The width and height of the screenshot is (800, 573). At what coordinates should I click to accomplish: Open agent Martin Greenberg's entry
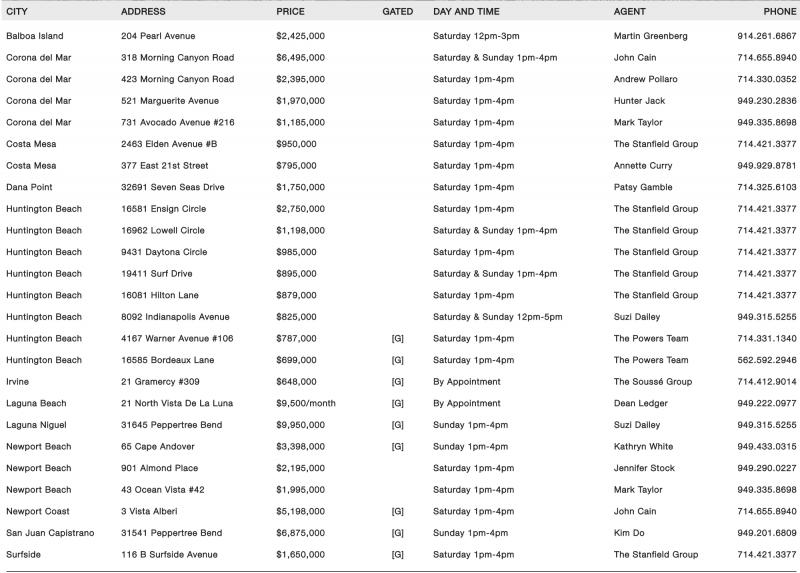point(650,36)
